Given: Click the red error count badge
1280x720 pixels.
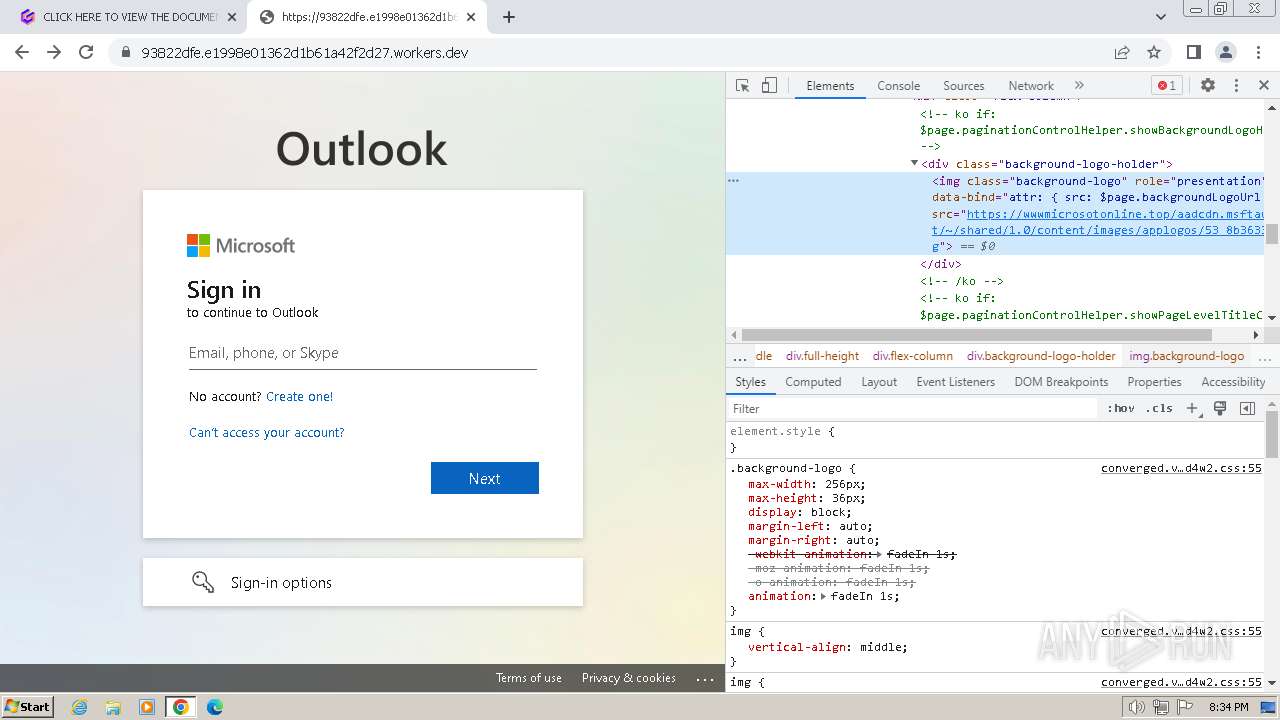Looking at the screenshot, I should coord(1166,86).
